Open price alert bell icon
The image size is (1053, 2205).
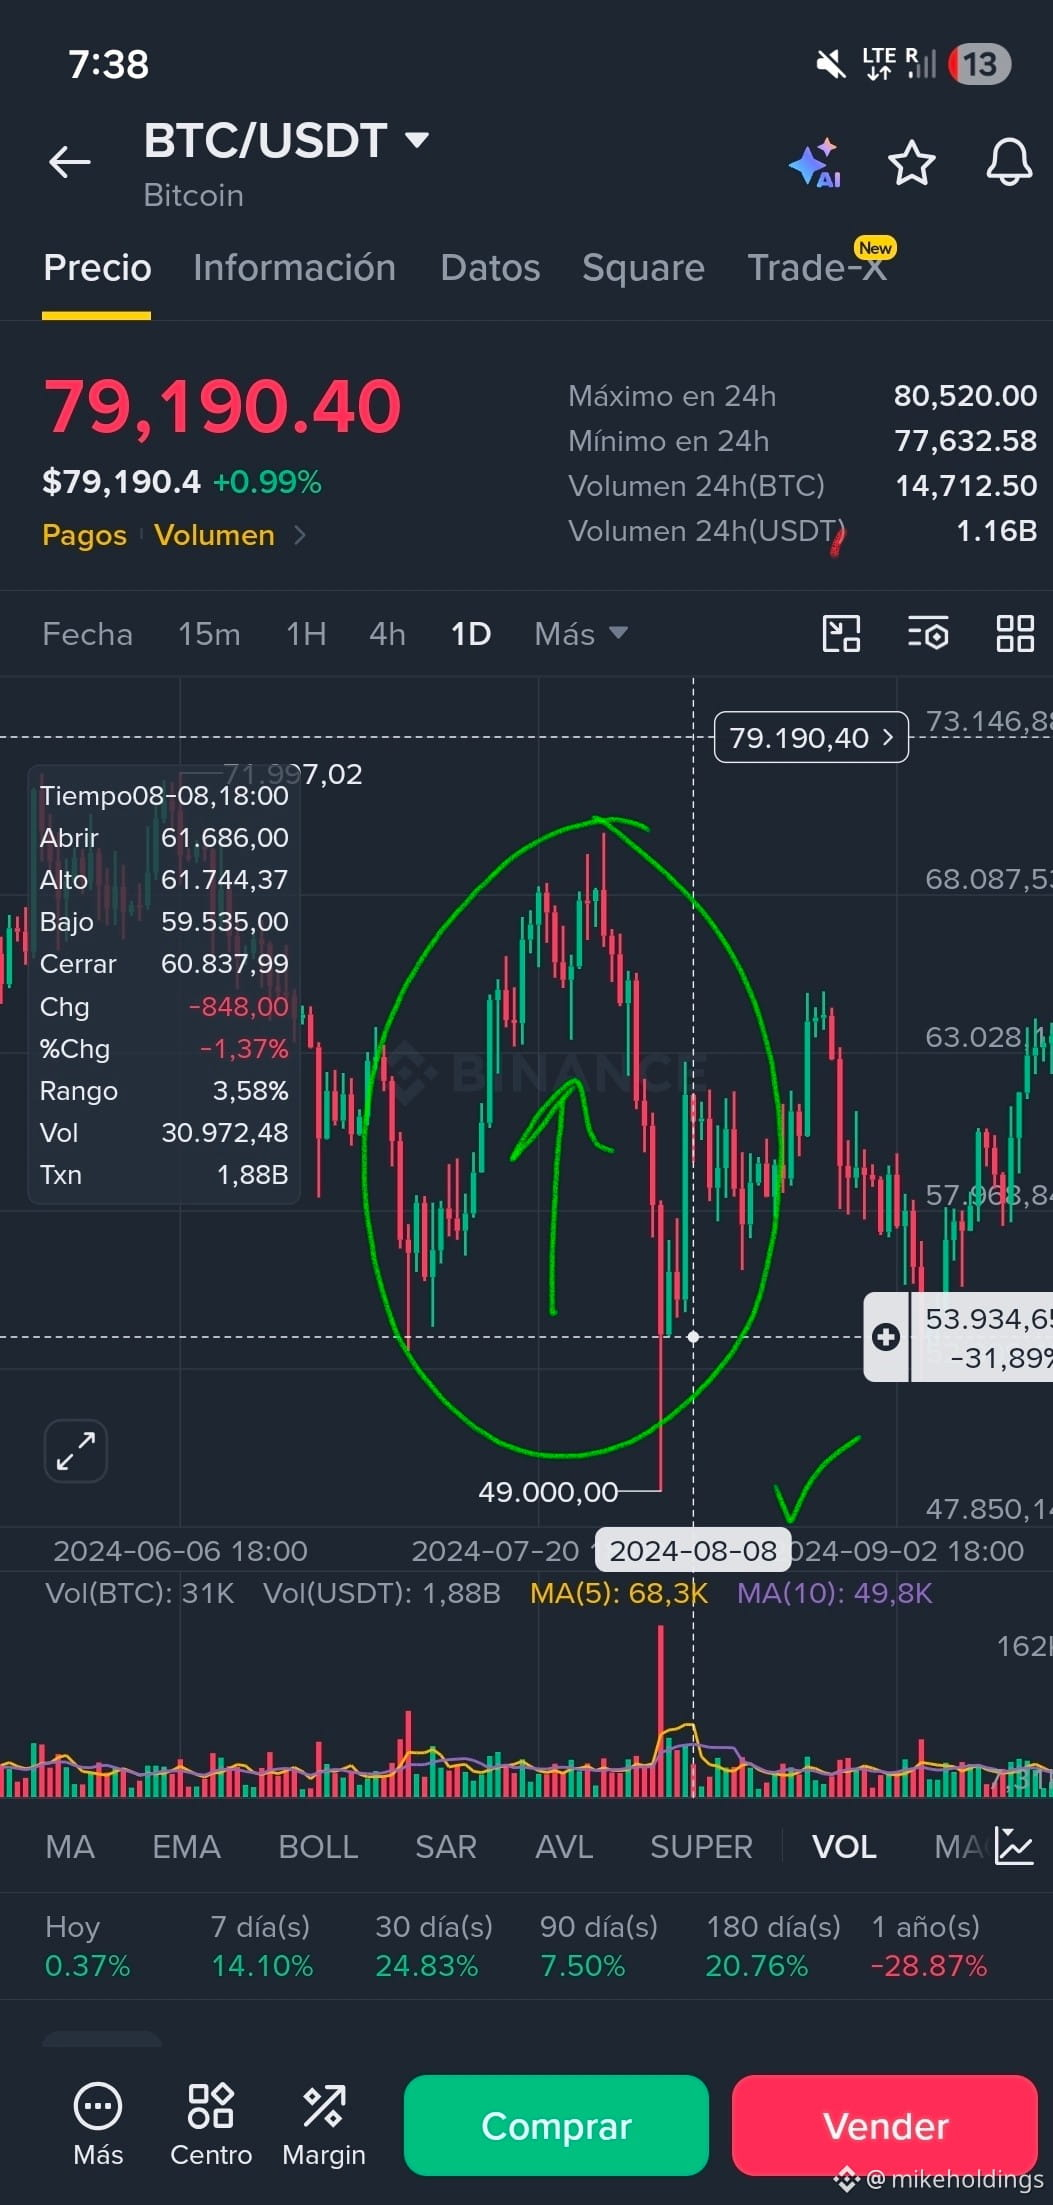1009,162
